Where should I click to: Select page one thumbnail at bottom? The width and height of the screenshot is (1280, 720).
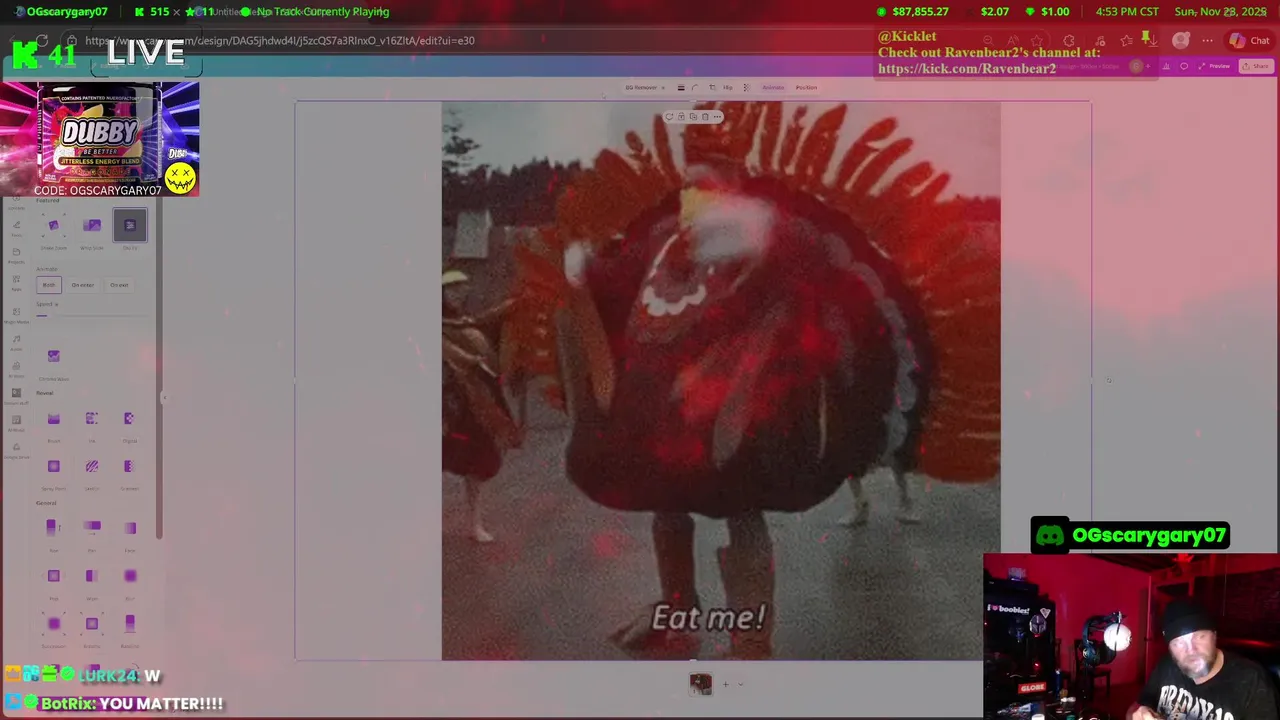pos(700,684)
